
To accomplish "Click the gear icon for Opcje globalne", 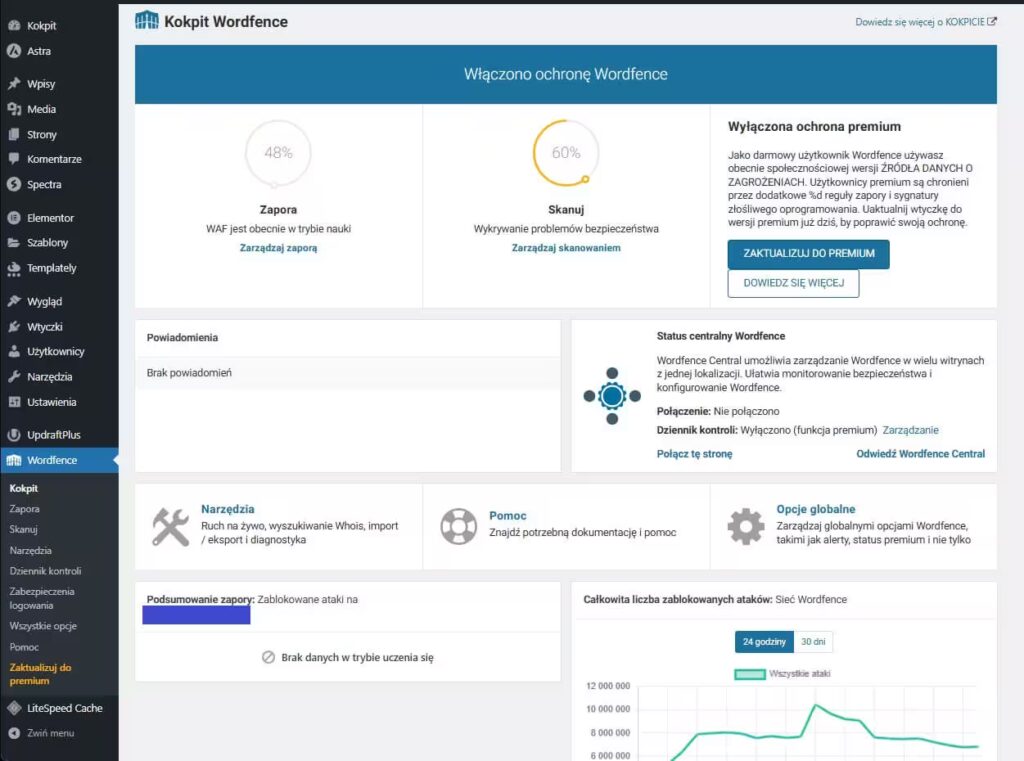I will point(746,526).
